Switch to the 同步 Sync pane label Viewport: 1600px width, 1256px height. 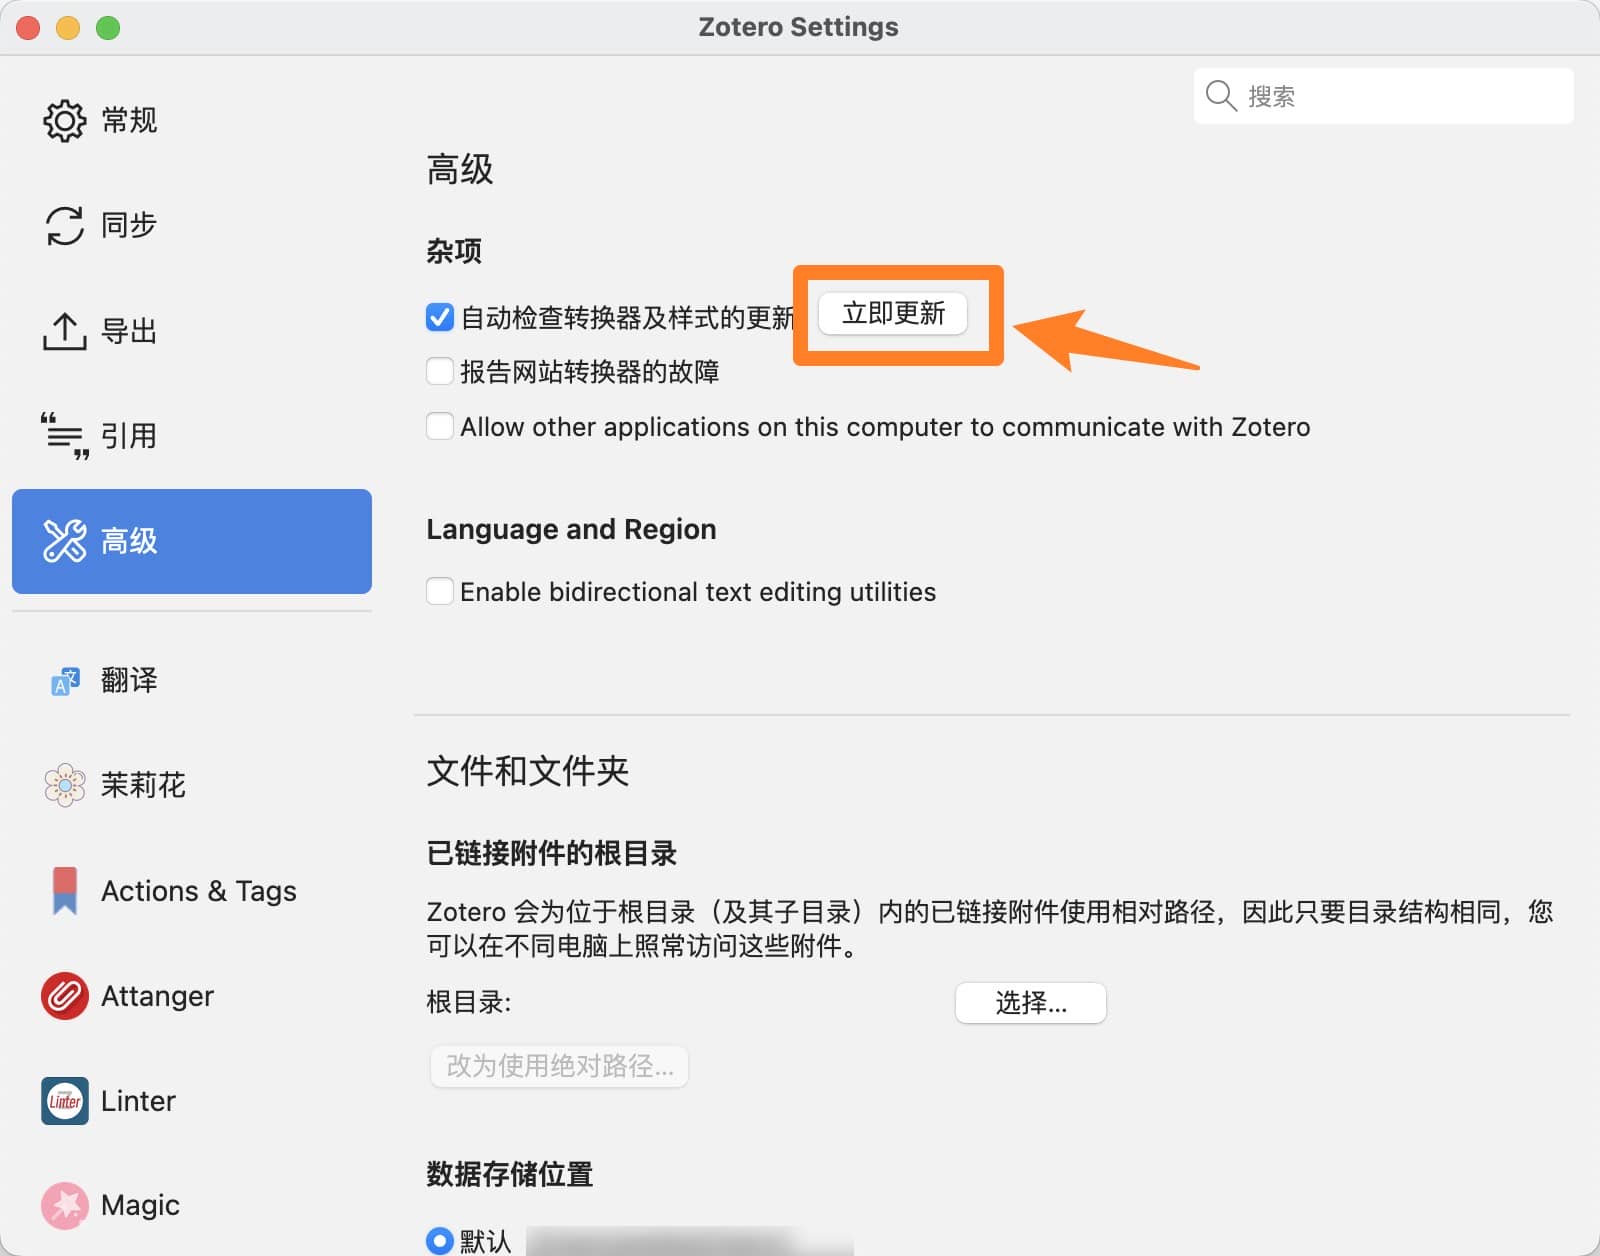pos(129,225)
